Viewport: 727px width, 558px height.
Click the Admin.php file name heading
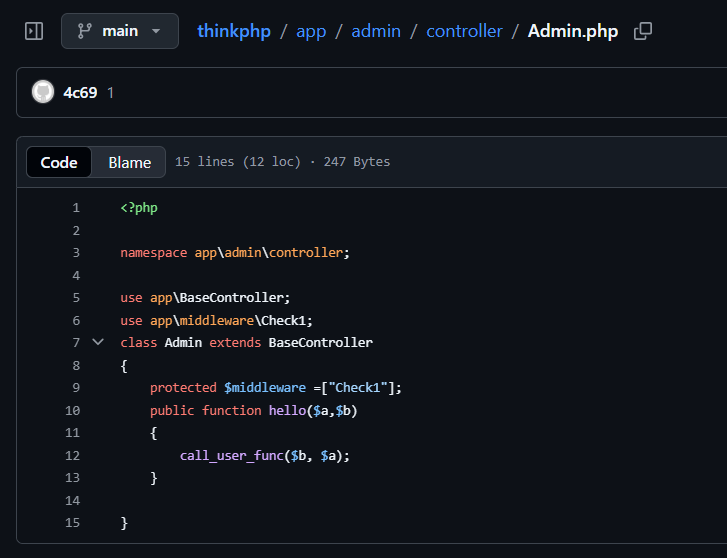[x=572, y=31]
